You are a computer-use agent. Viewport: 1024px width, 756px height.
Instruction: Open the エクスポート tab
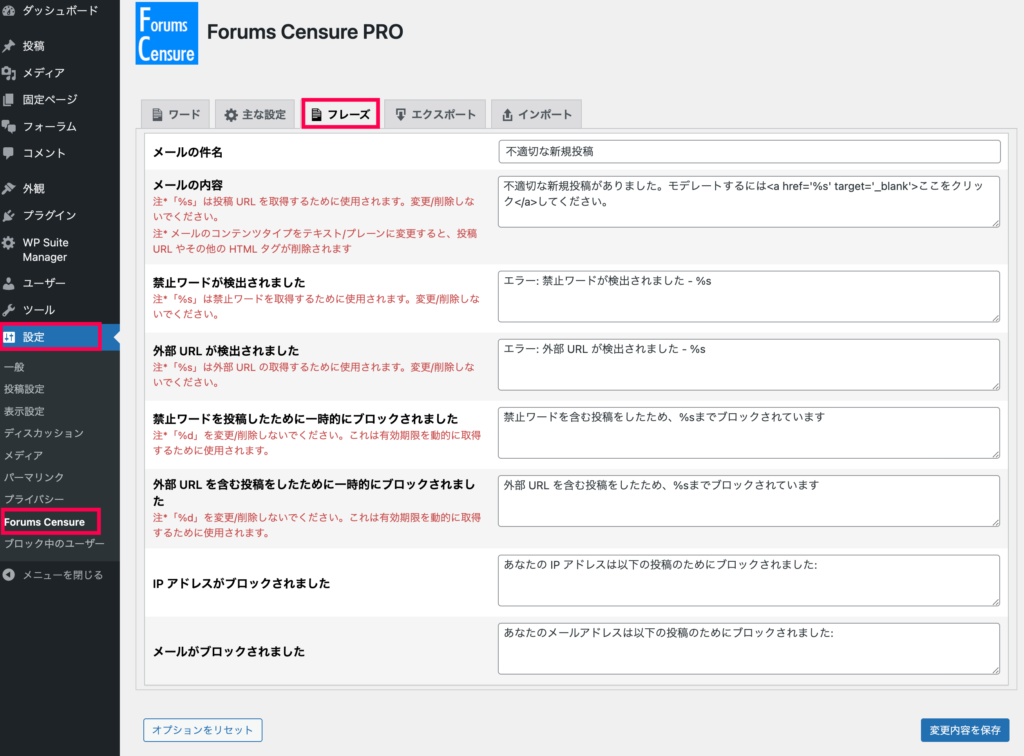435,114
